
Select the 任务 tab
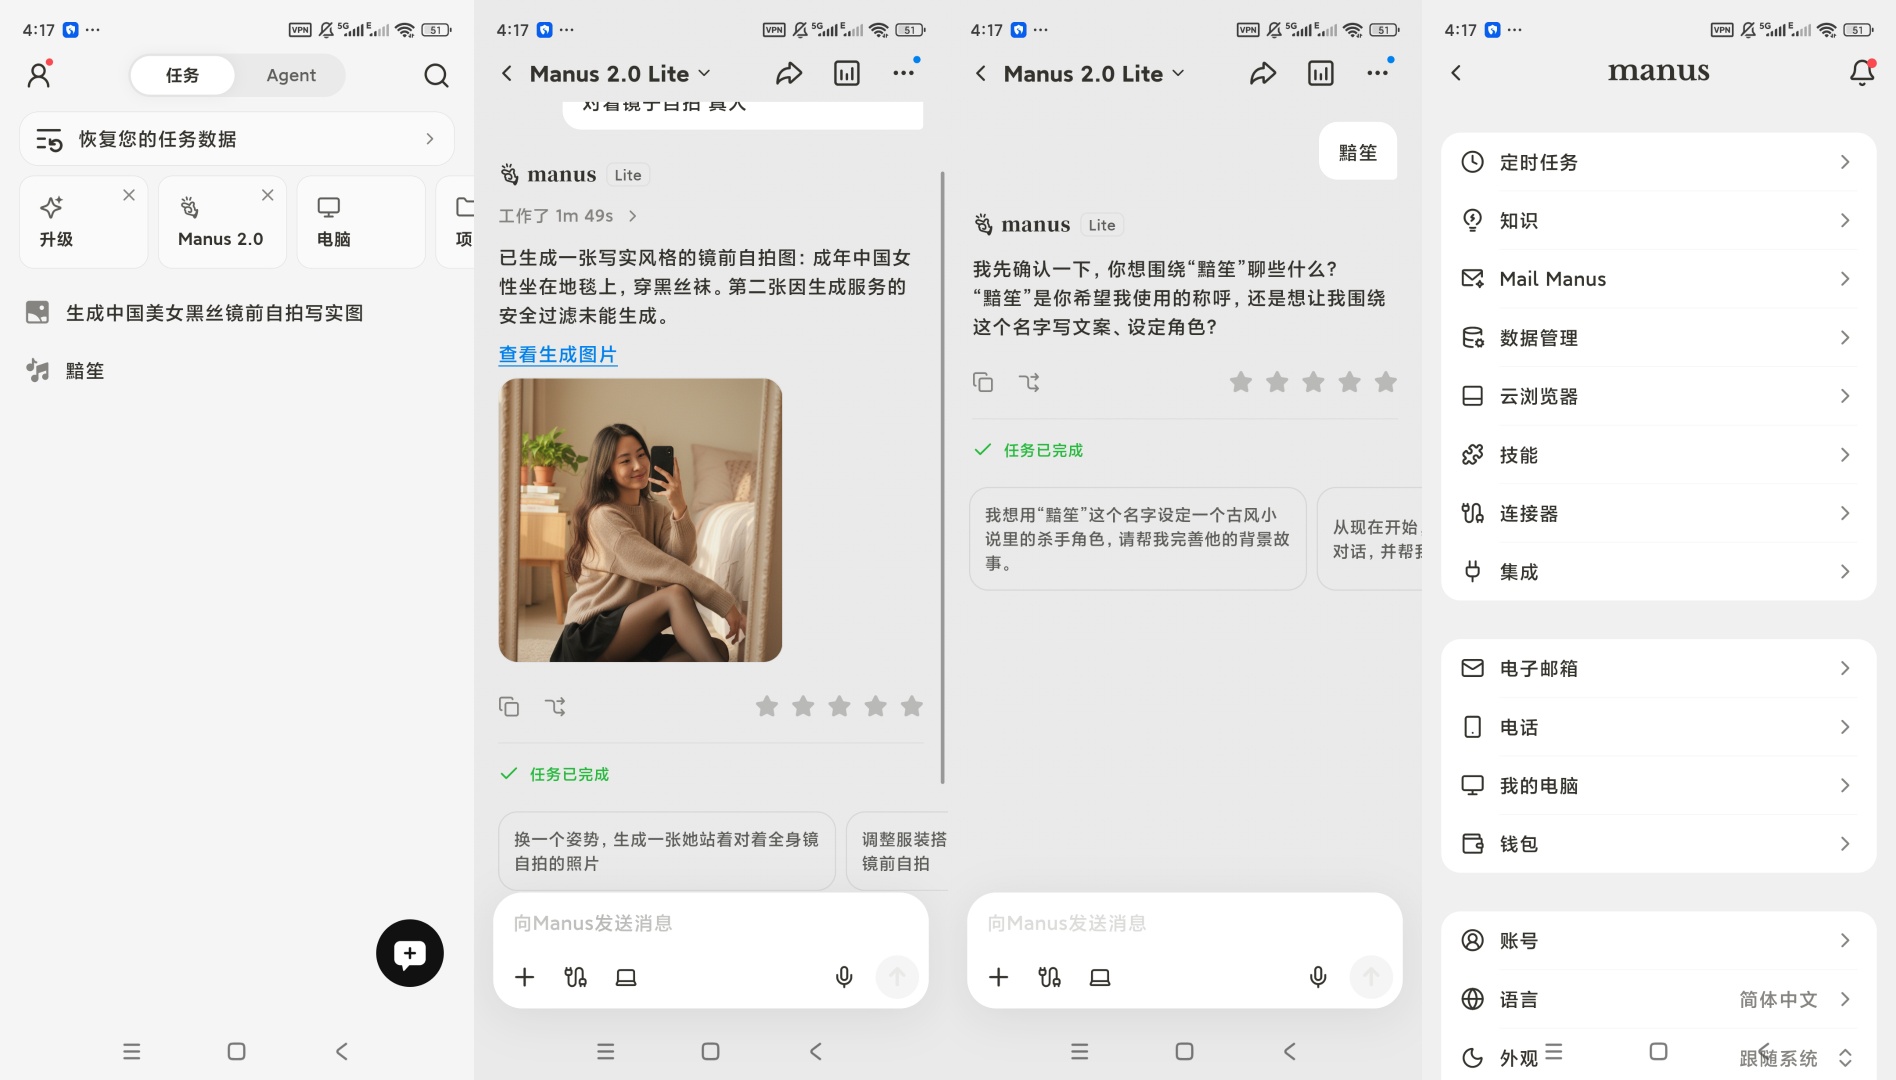(x=182, y=75)
